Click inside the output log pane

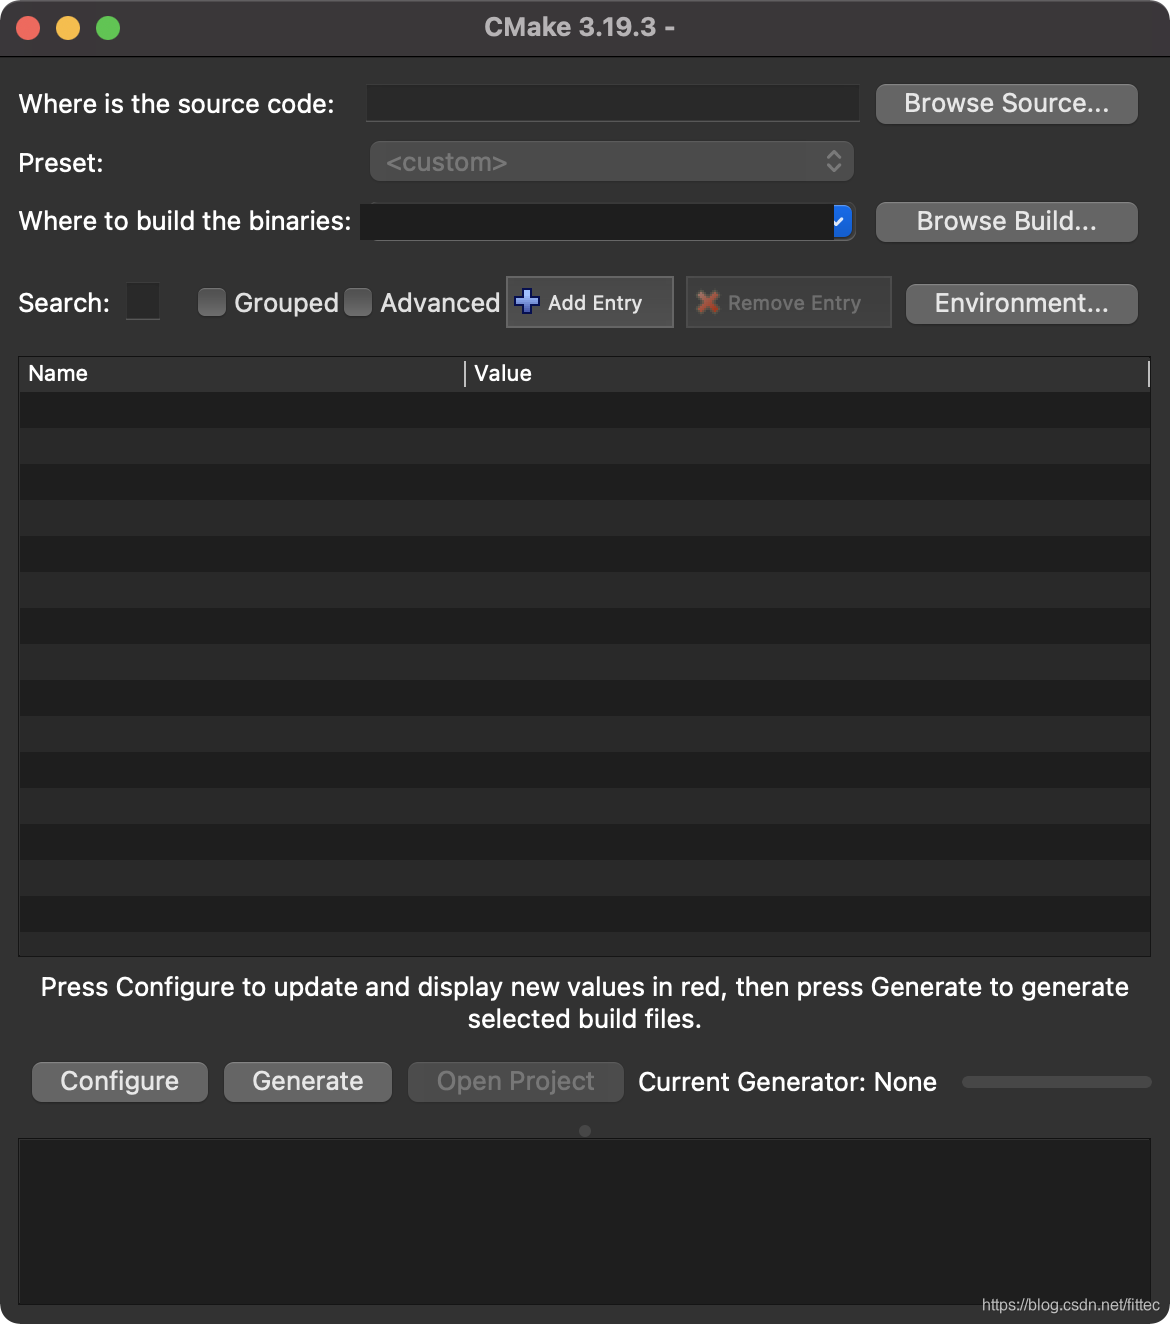(585, 1221)
